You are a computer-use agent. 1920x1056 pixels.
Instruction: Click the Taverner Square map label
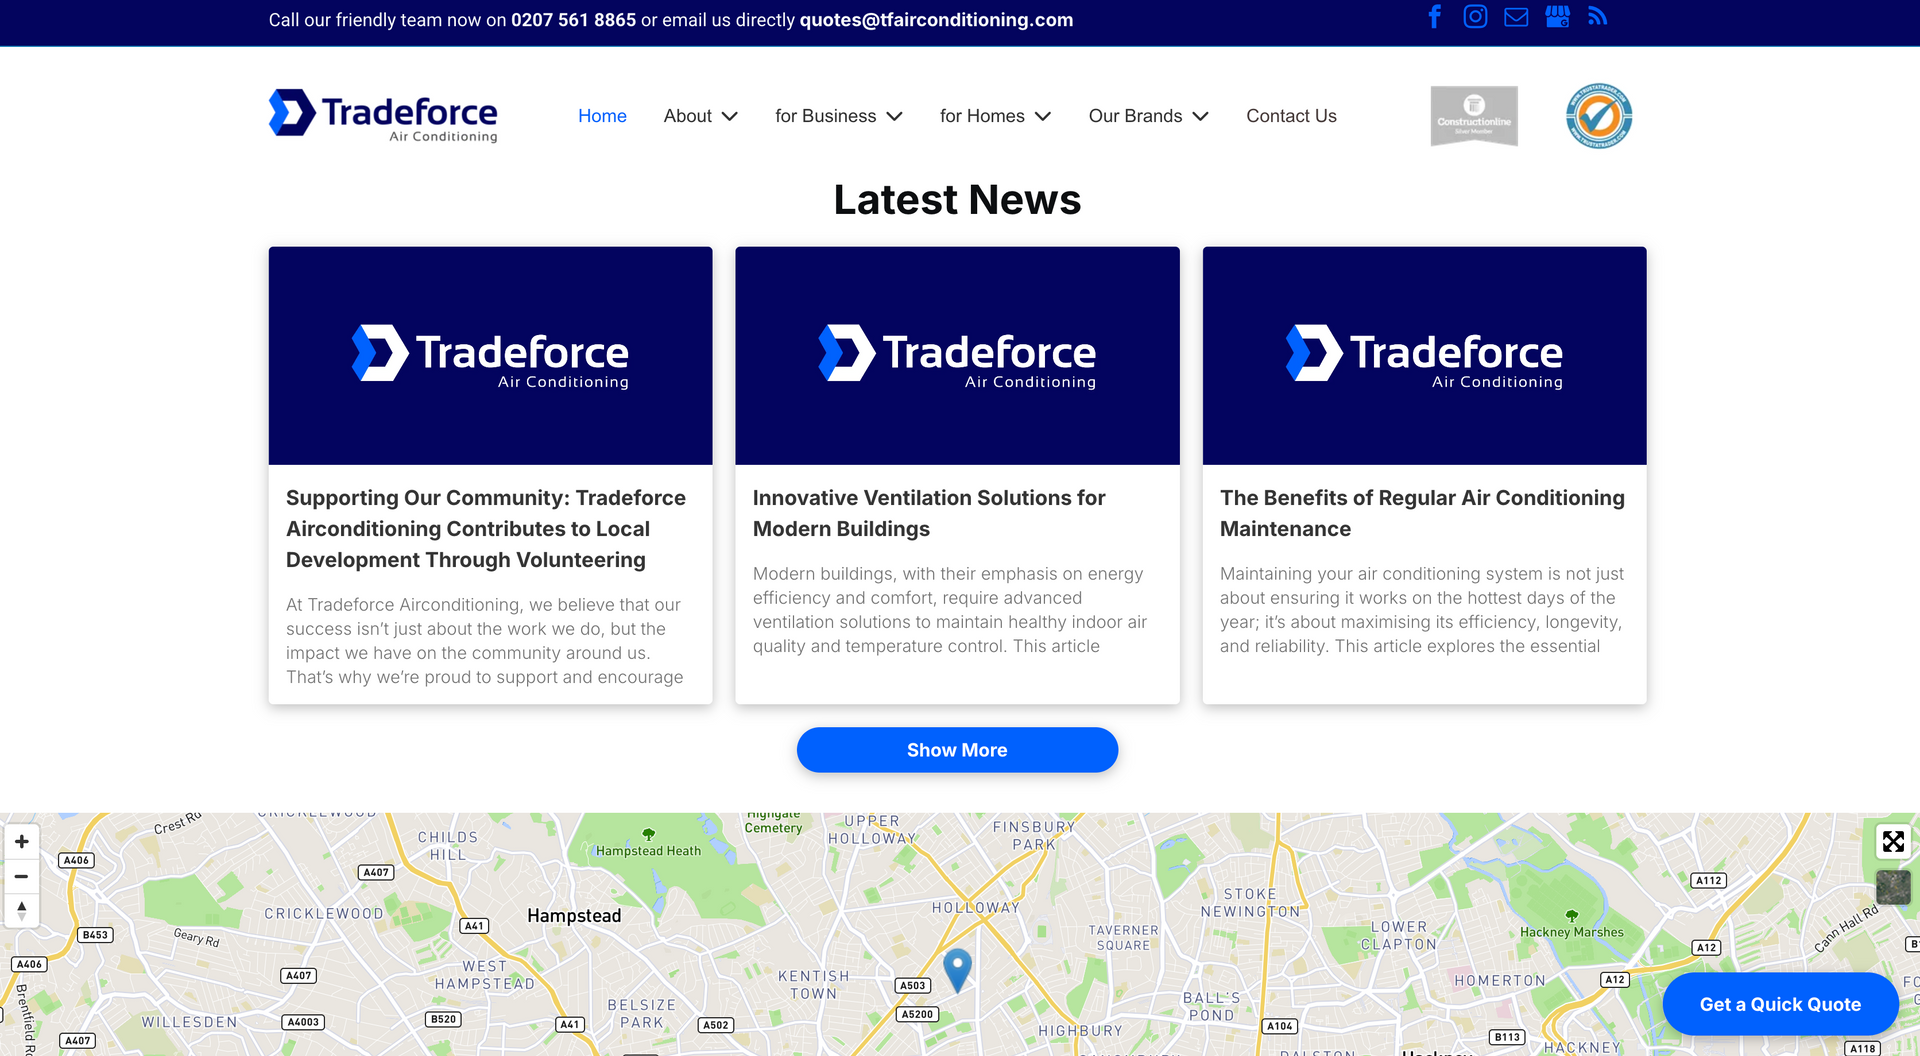1123,937
